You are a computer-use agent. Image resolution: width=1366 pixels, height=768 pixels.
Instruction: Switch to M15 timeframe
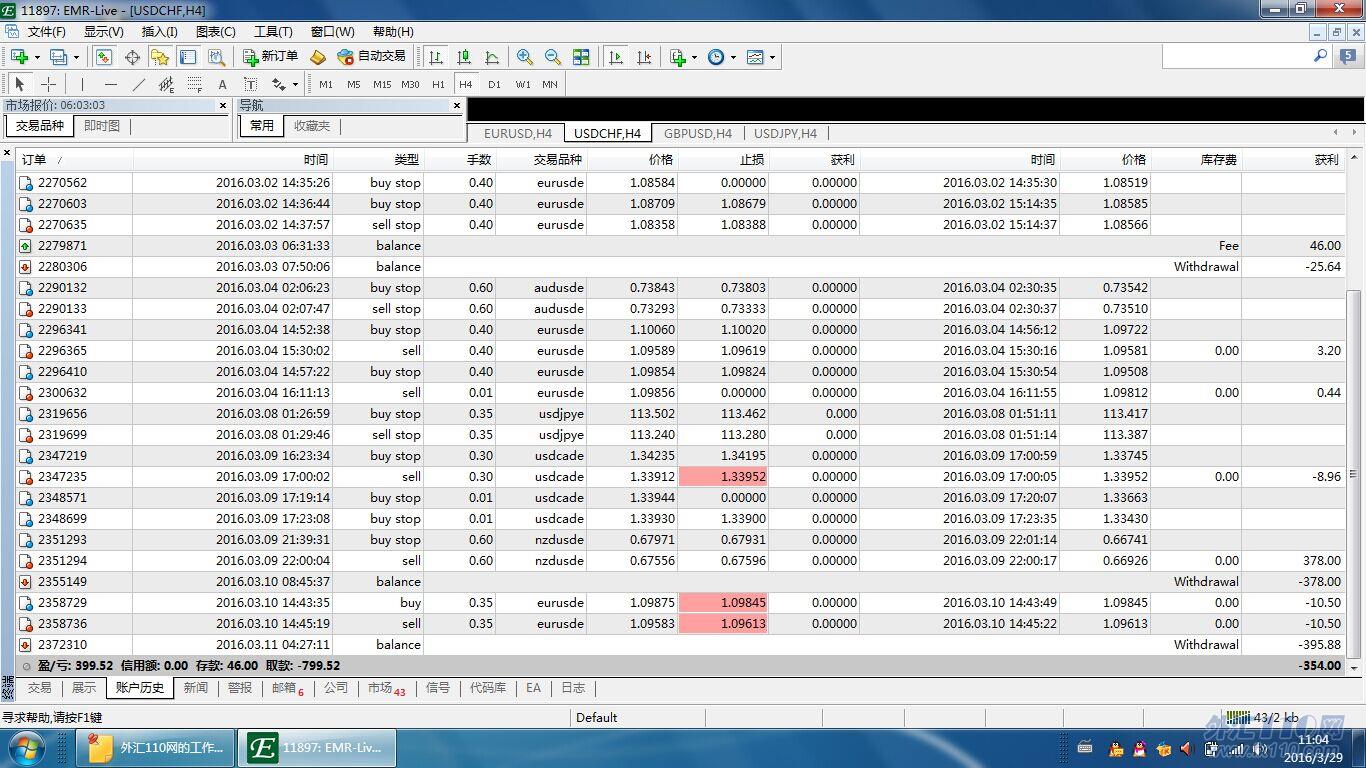click(382, 85)
